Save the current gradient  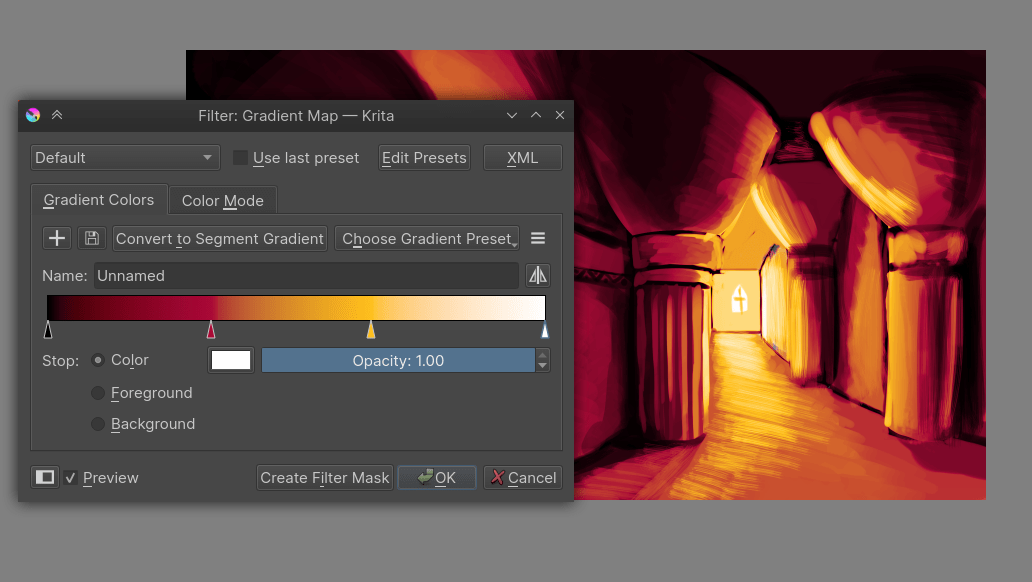click(91, 238)
